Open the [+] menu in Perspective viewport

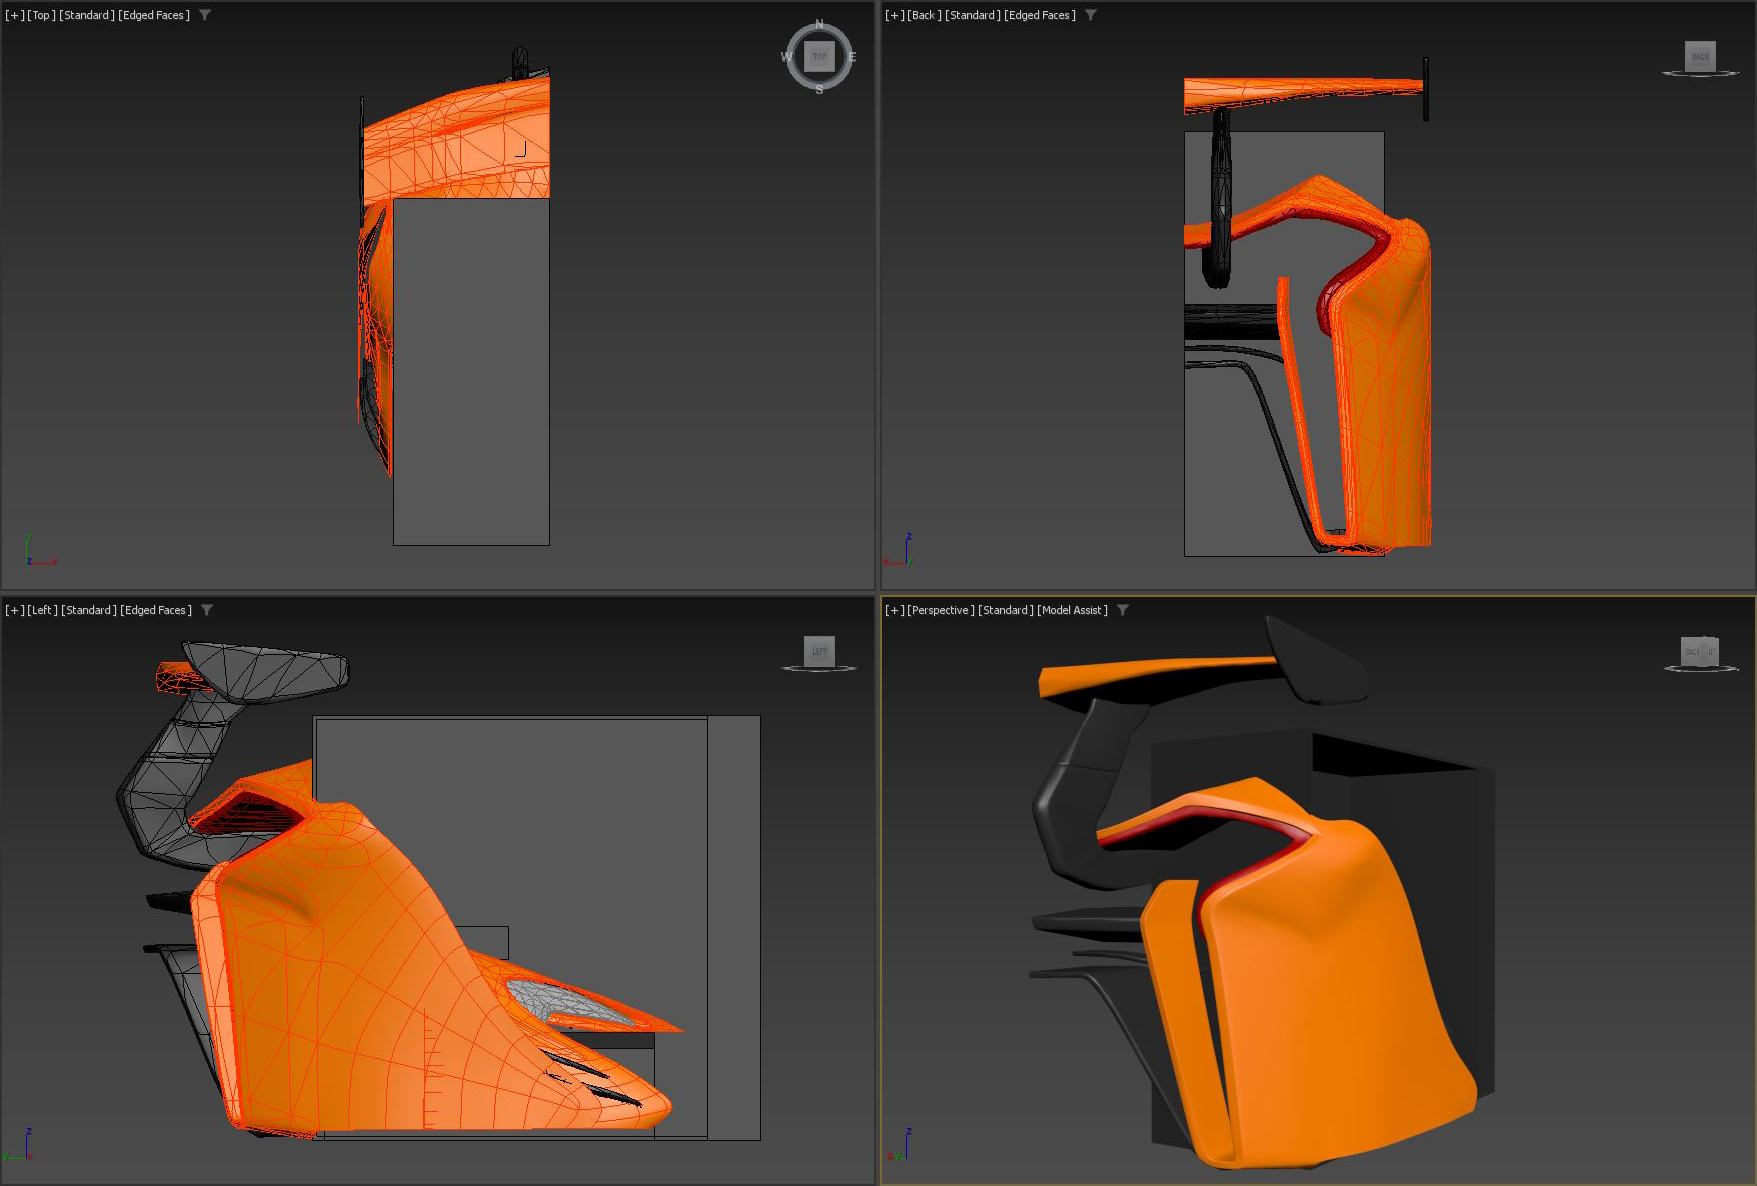coord(894,610)
